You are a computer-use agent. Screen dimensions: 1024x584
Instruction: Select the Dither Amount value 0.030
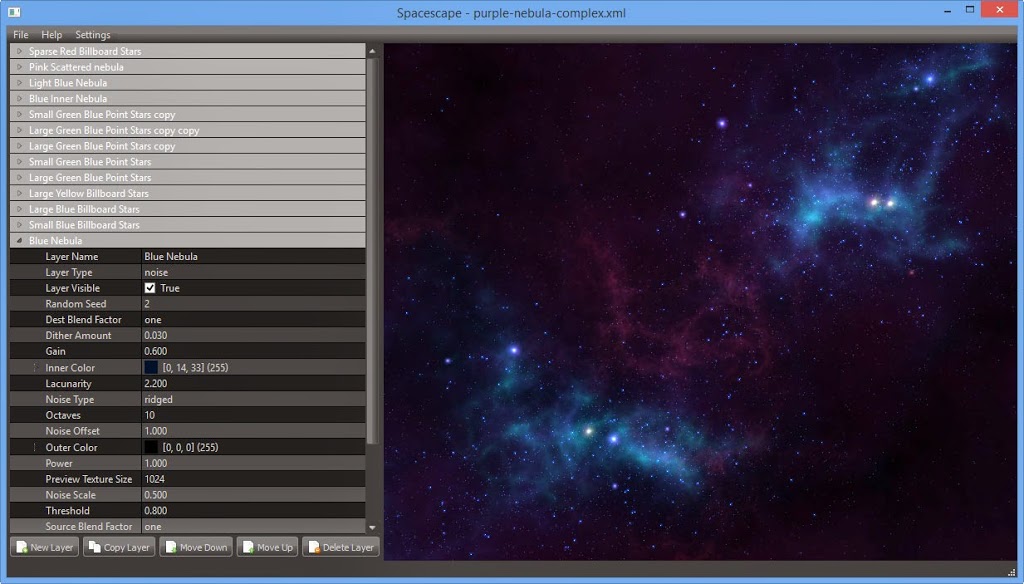point(155,335)
